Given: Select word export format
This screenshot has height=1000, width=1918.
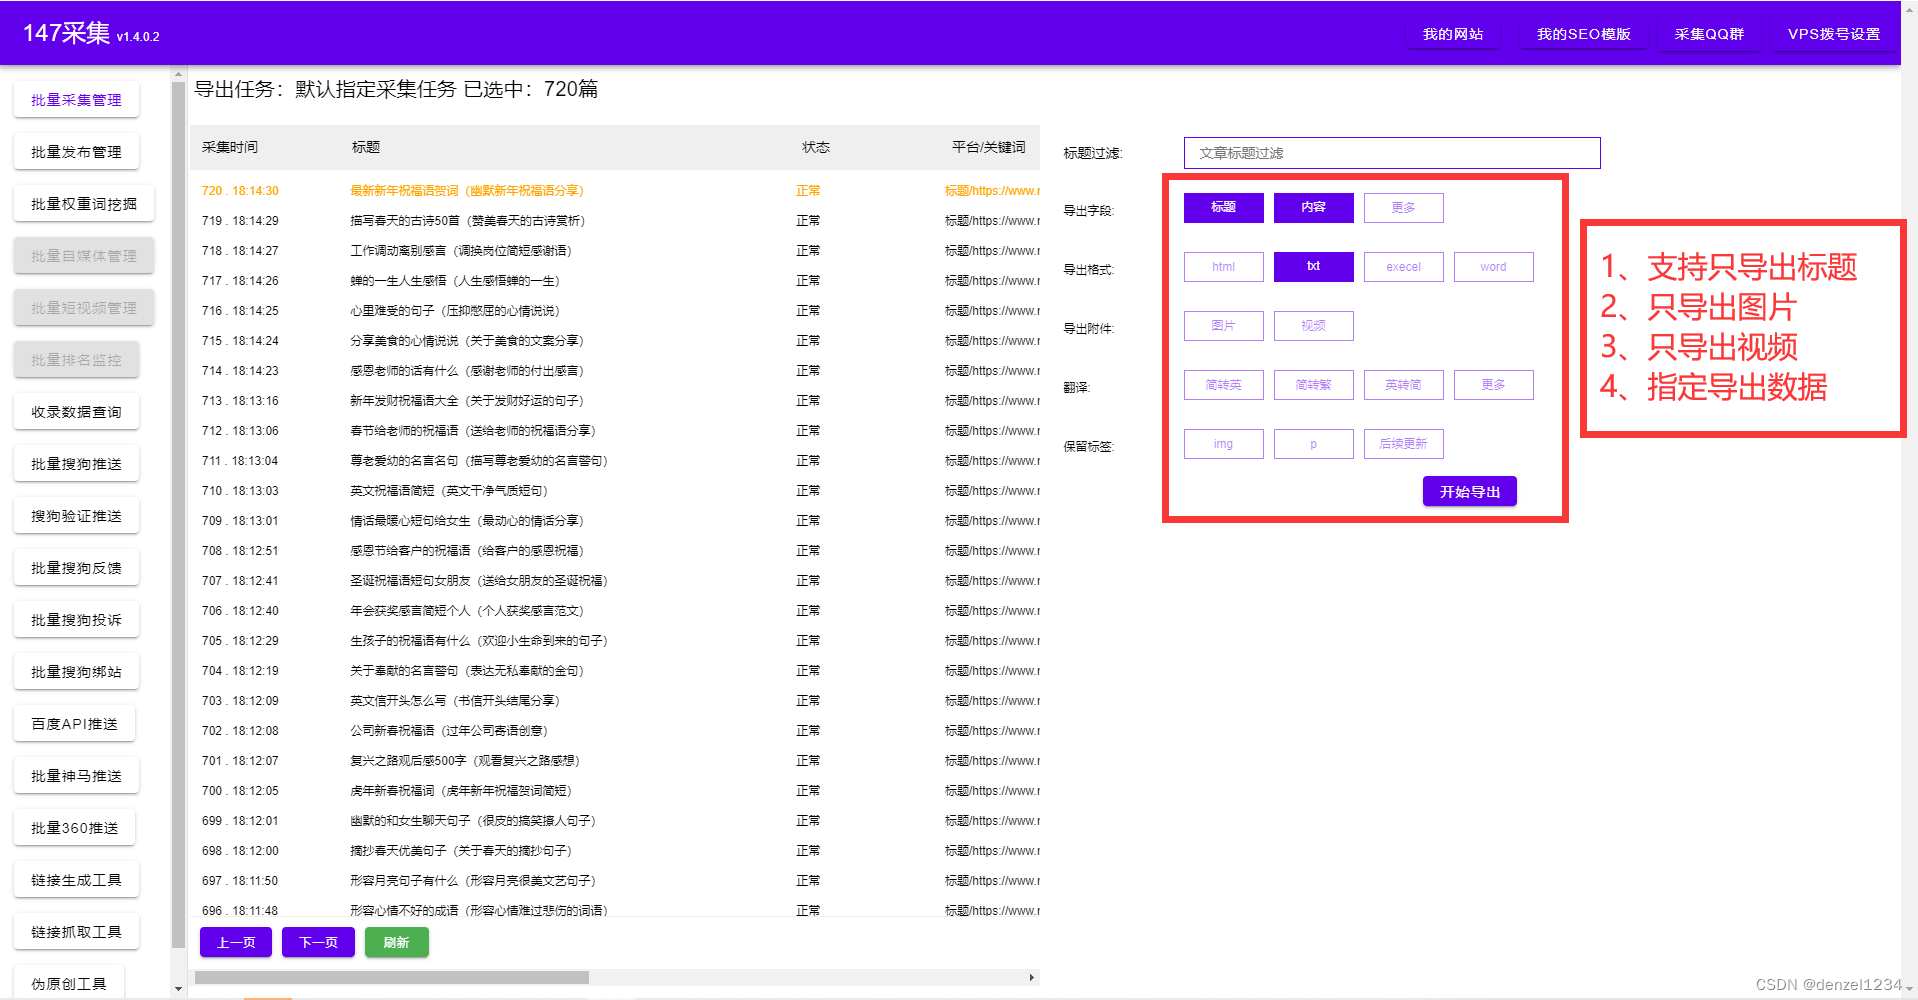Looking at the screenshot, I should tap(1494, 267).
